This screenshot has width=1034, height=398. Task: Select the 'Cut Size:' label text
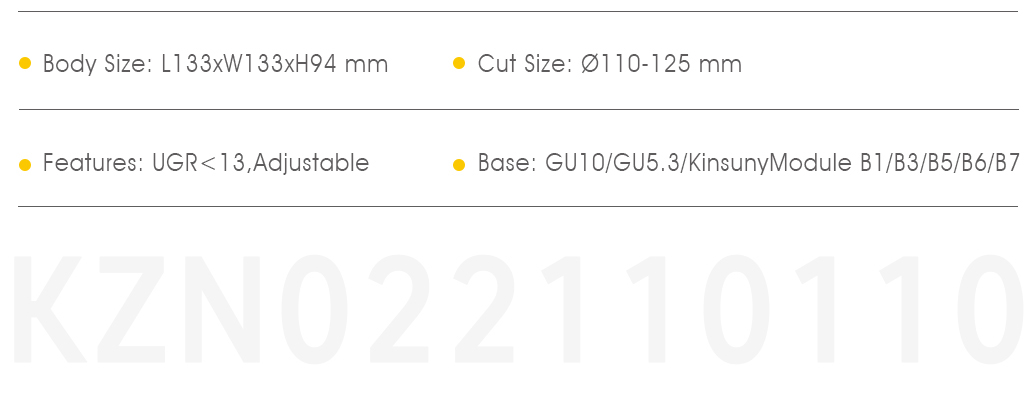[x=524, y=64]
